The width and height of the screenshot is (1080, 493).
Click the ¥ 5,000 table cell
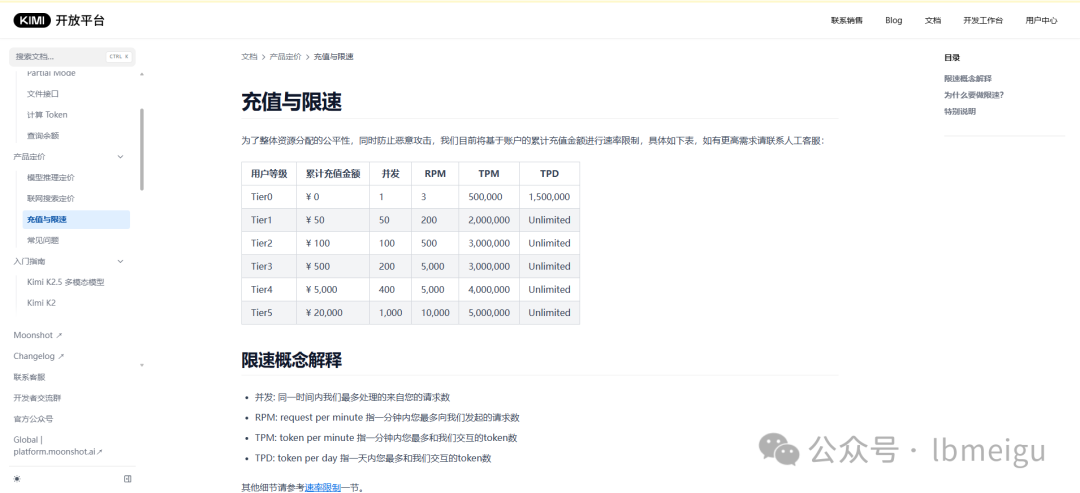pos(333,290)
